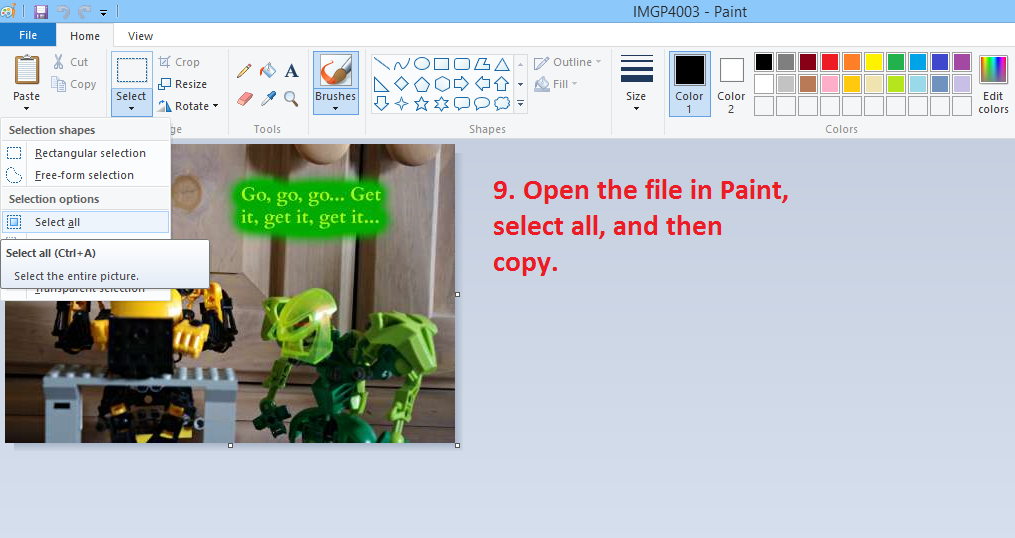The width and height of the screenshot is (1015, 538).
Task: Click the Cut button
Action: coord(71,62)
